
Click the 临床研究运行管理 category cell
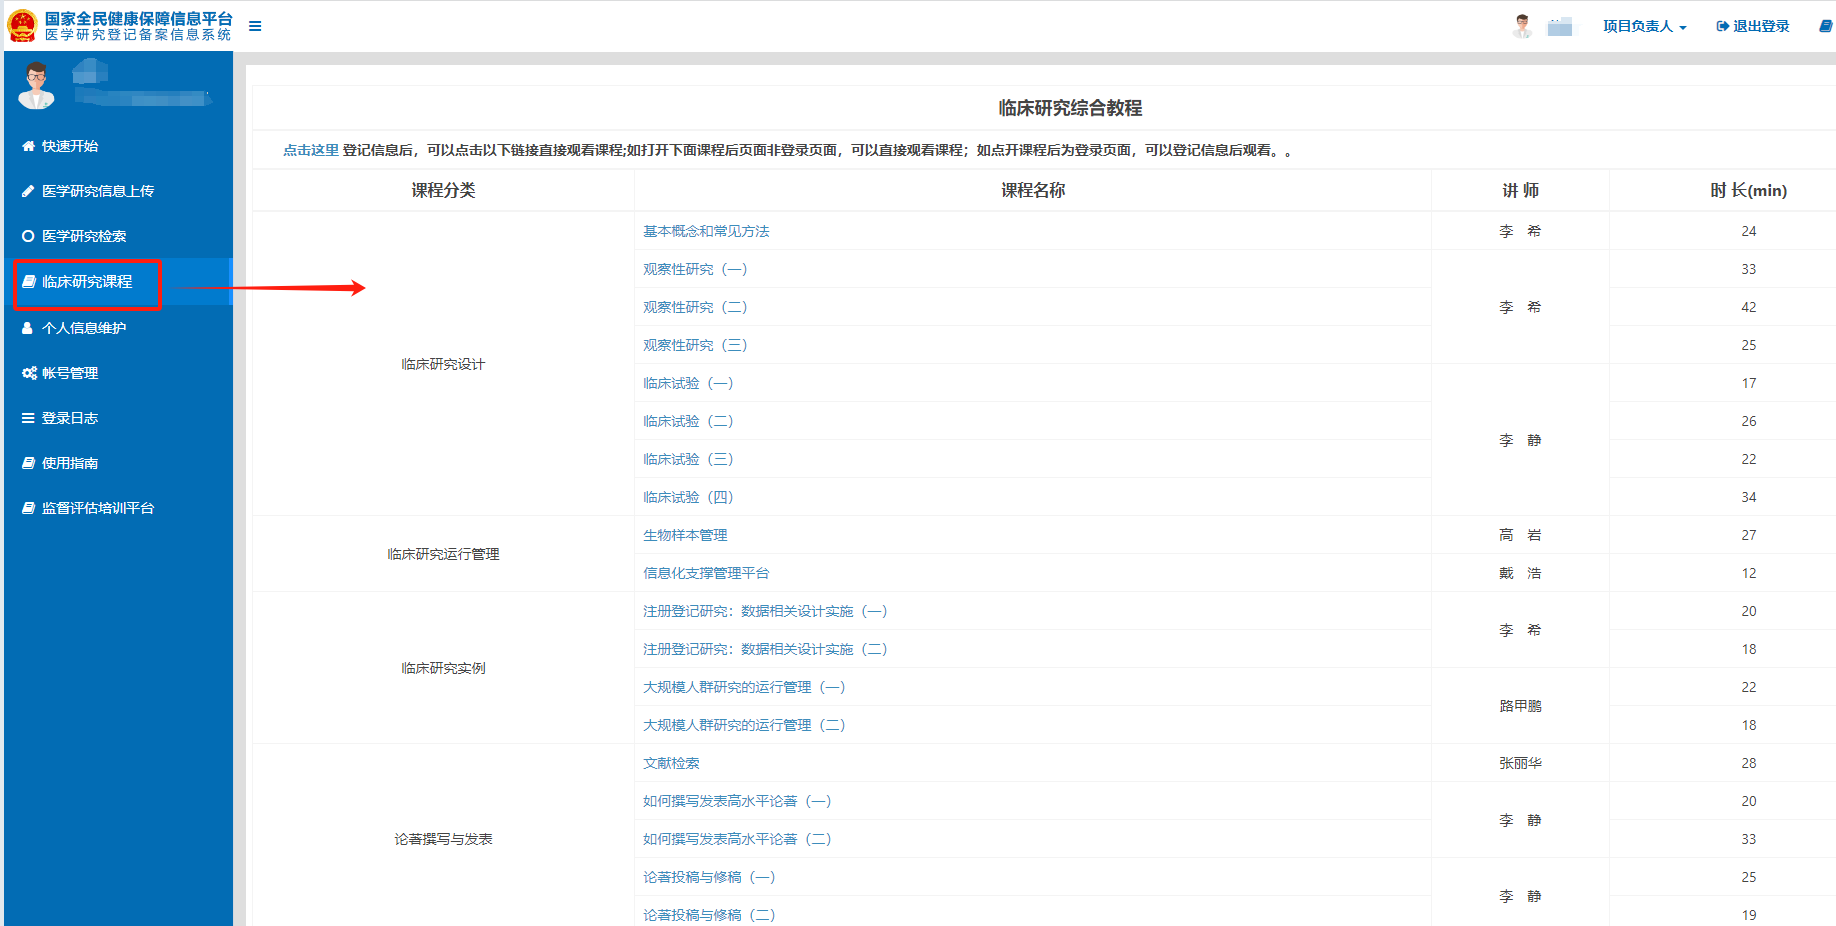pos(443,554)
